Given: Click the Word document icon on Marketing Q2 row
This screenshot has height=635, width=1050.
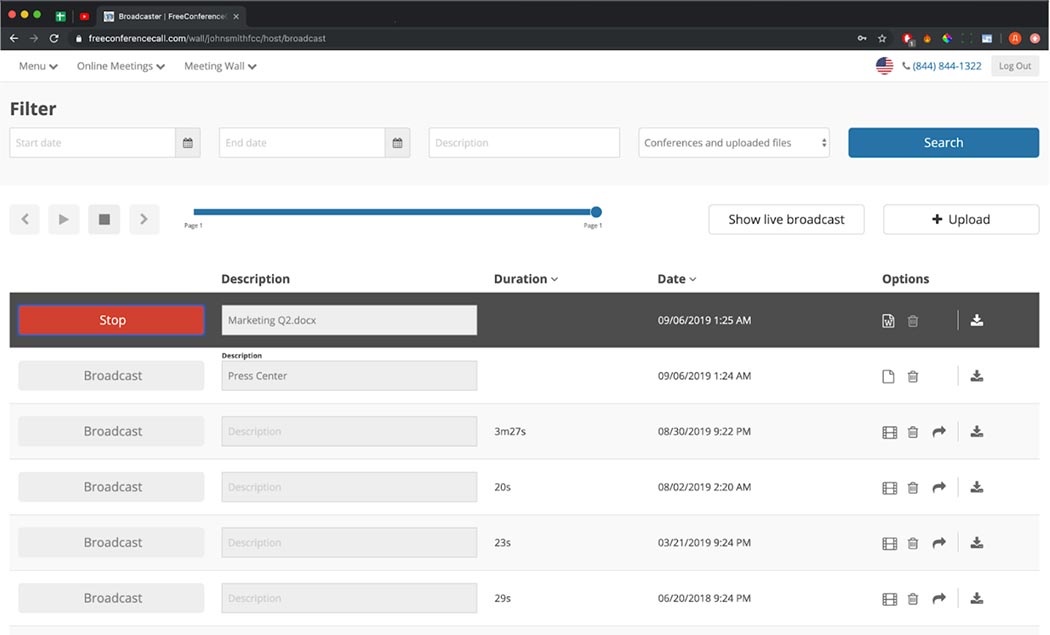Looking at the screenshot, I should (x=888, y=320).
